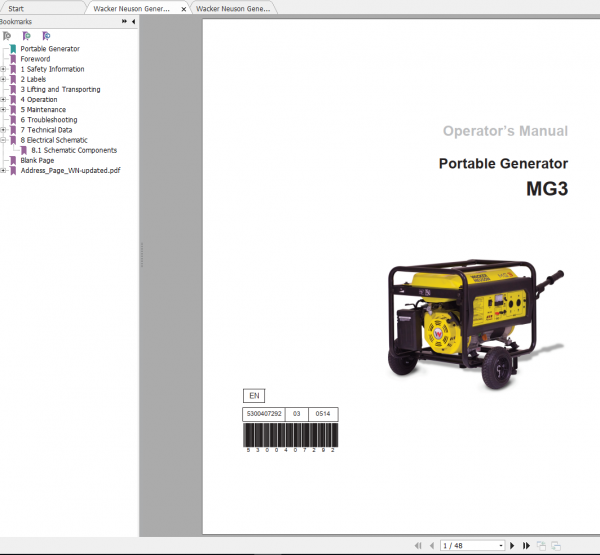Select the first Wacker Neuson Gener... tab
The height and width of the screenshot is (555, 600).
point(131,8)
